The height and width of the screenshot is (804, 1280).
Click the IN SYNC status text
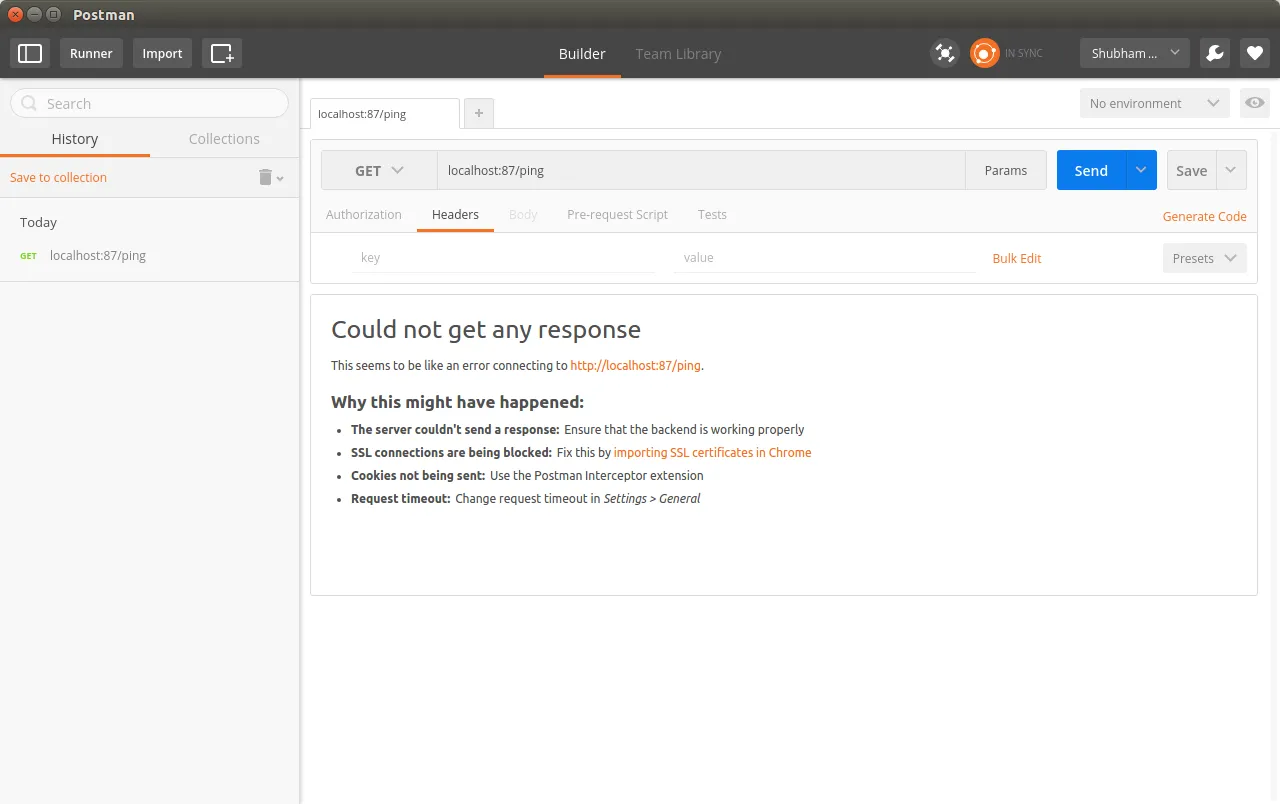tap(1024, 53)
